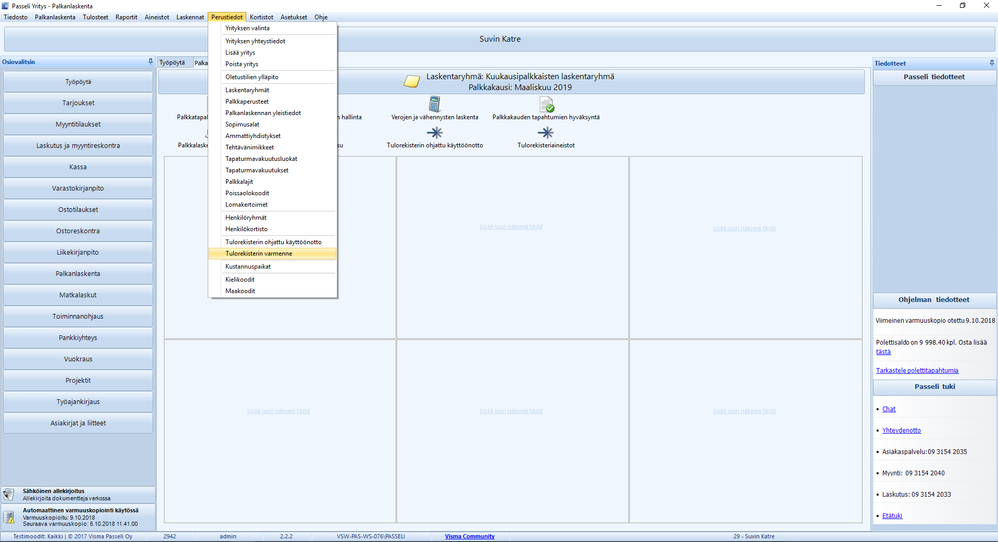Open Tarkastele polettitapahtumia link
The width and height of the screenshot is (998, 542).
pyautogui.click(x=917, y=370)
